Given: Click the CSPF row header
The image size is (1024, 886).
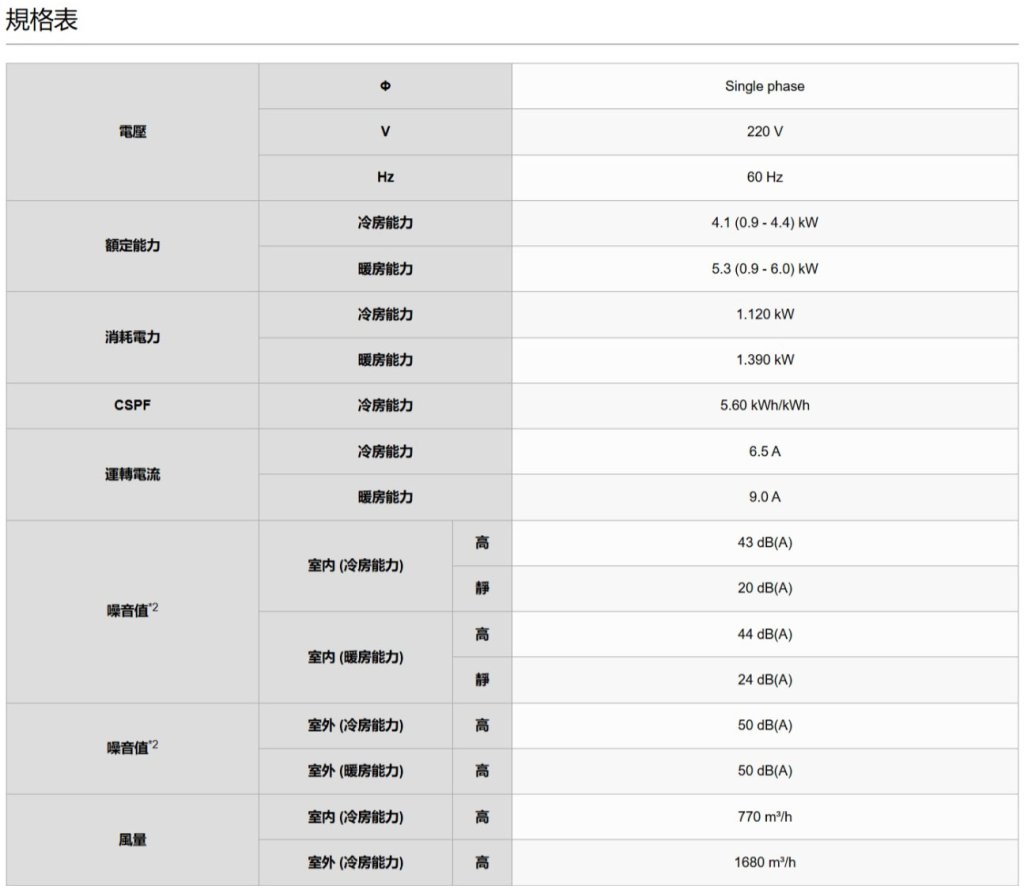Looking at the screenshot, I should coord(132,406).
